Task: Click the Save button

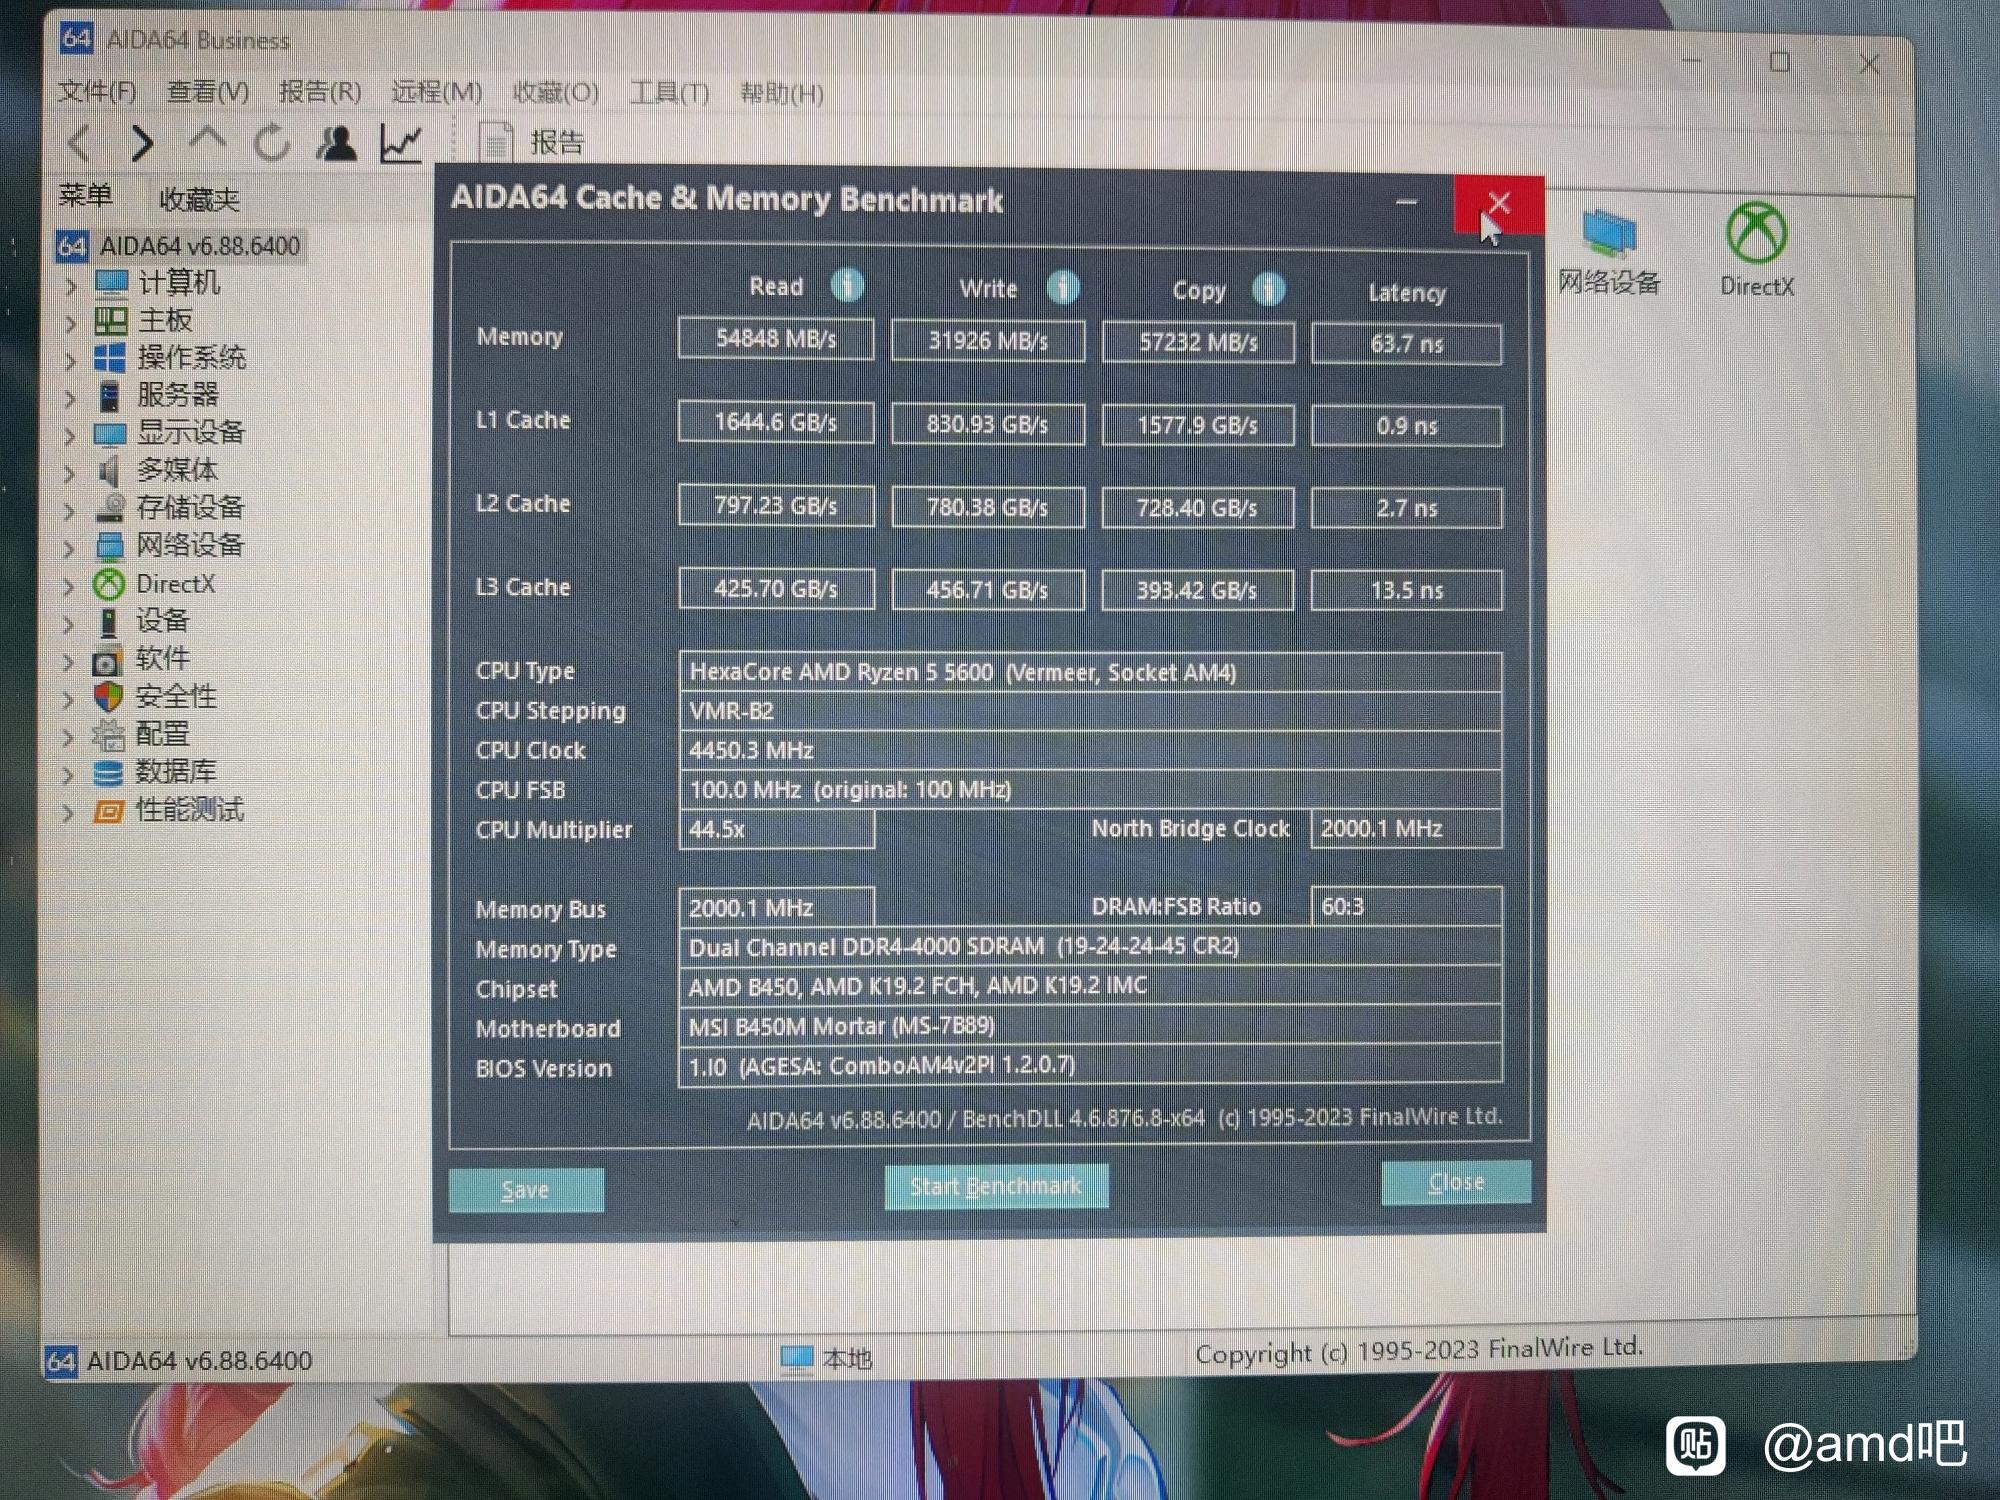Action: click(x=526, y=1190)
